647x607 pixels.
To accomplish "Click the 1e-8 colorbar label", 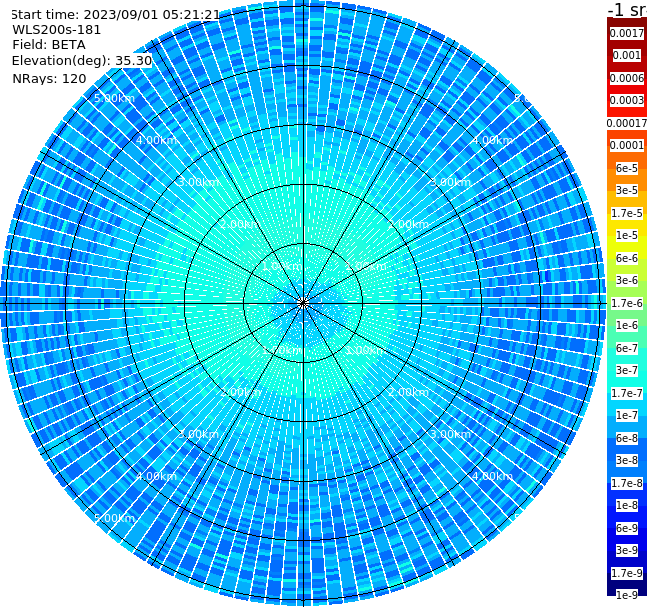I will click(627, 505).
